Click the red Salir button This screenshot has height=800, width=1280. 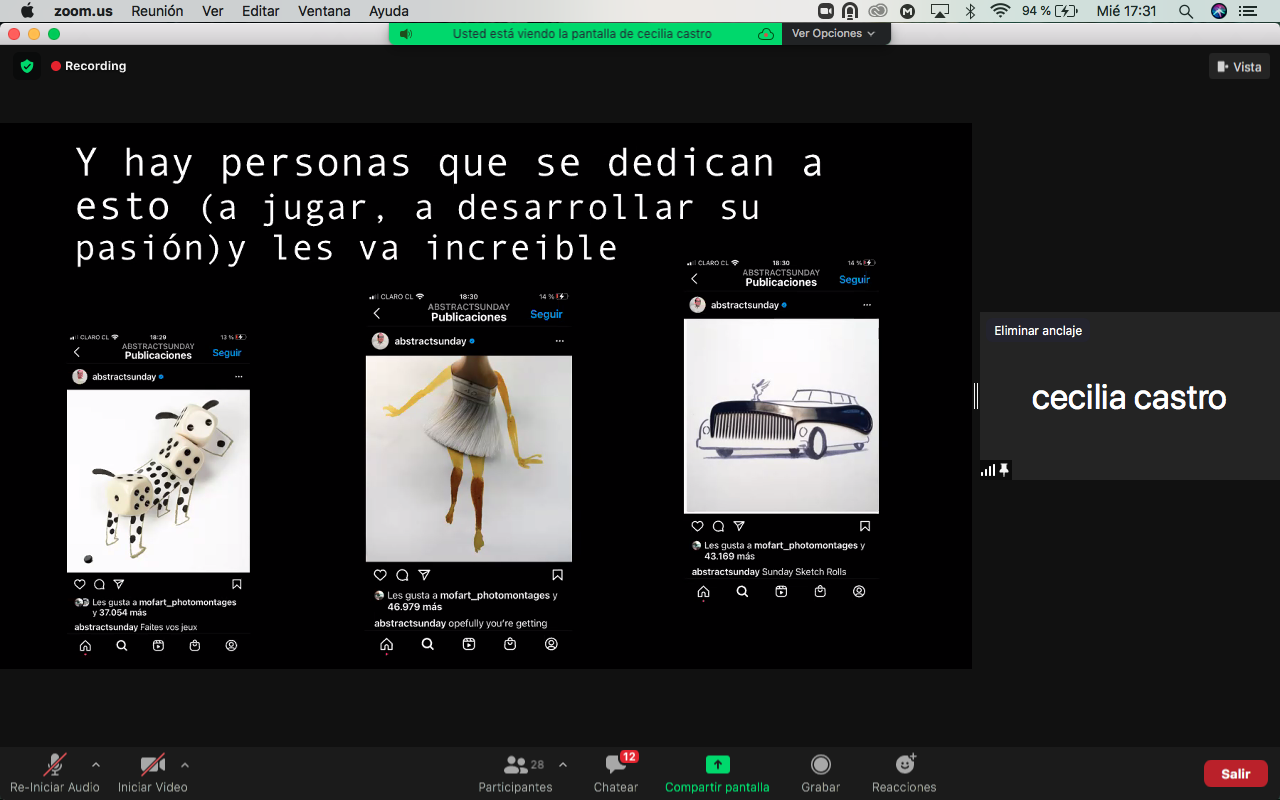[1236, 773]
